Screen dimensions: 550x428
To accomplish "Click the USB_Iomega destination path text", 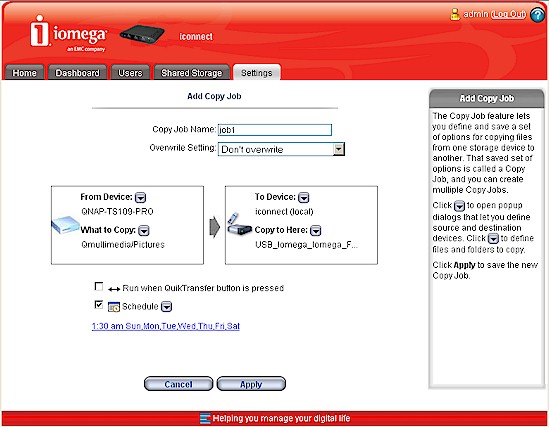I will [x=306, y=245].
